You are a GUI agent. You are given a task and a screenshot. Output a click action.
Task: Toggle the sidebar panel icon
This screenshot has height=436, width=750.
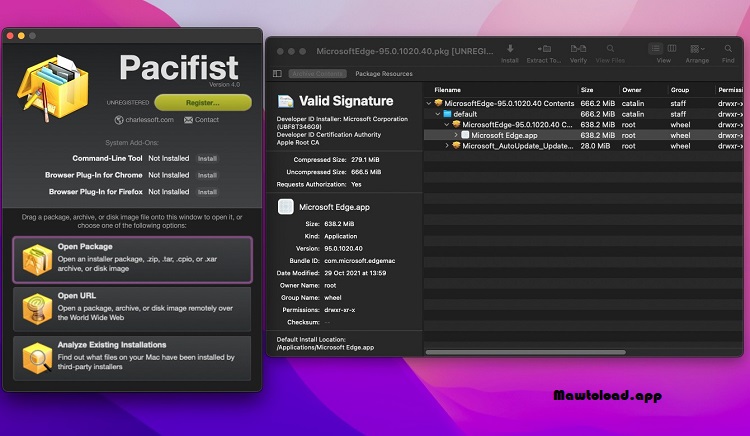coord(277,74)
